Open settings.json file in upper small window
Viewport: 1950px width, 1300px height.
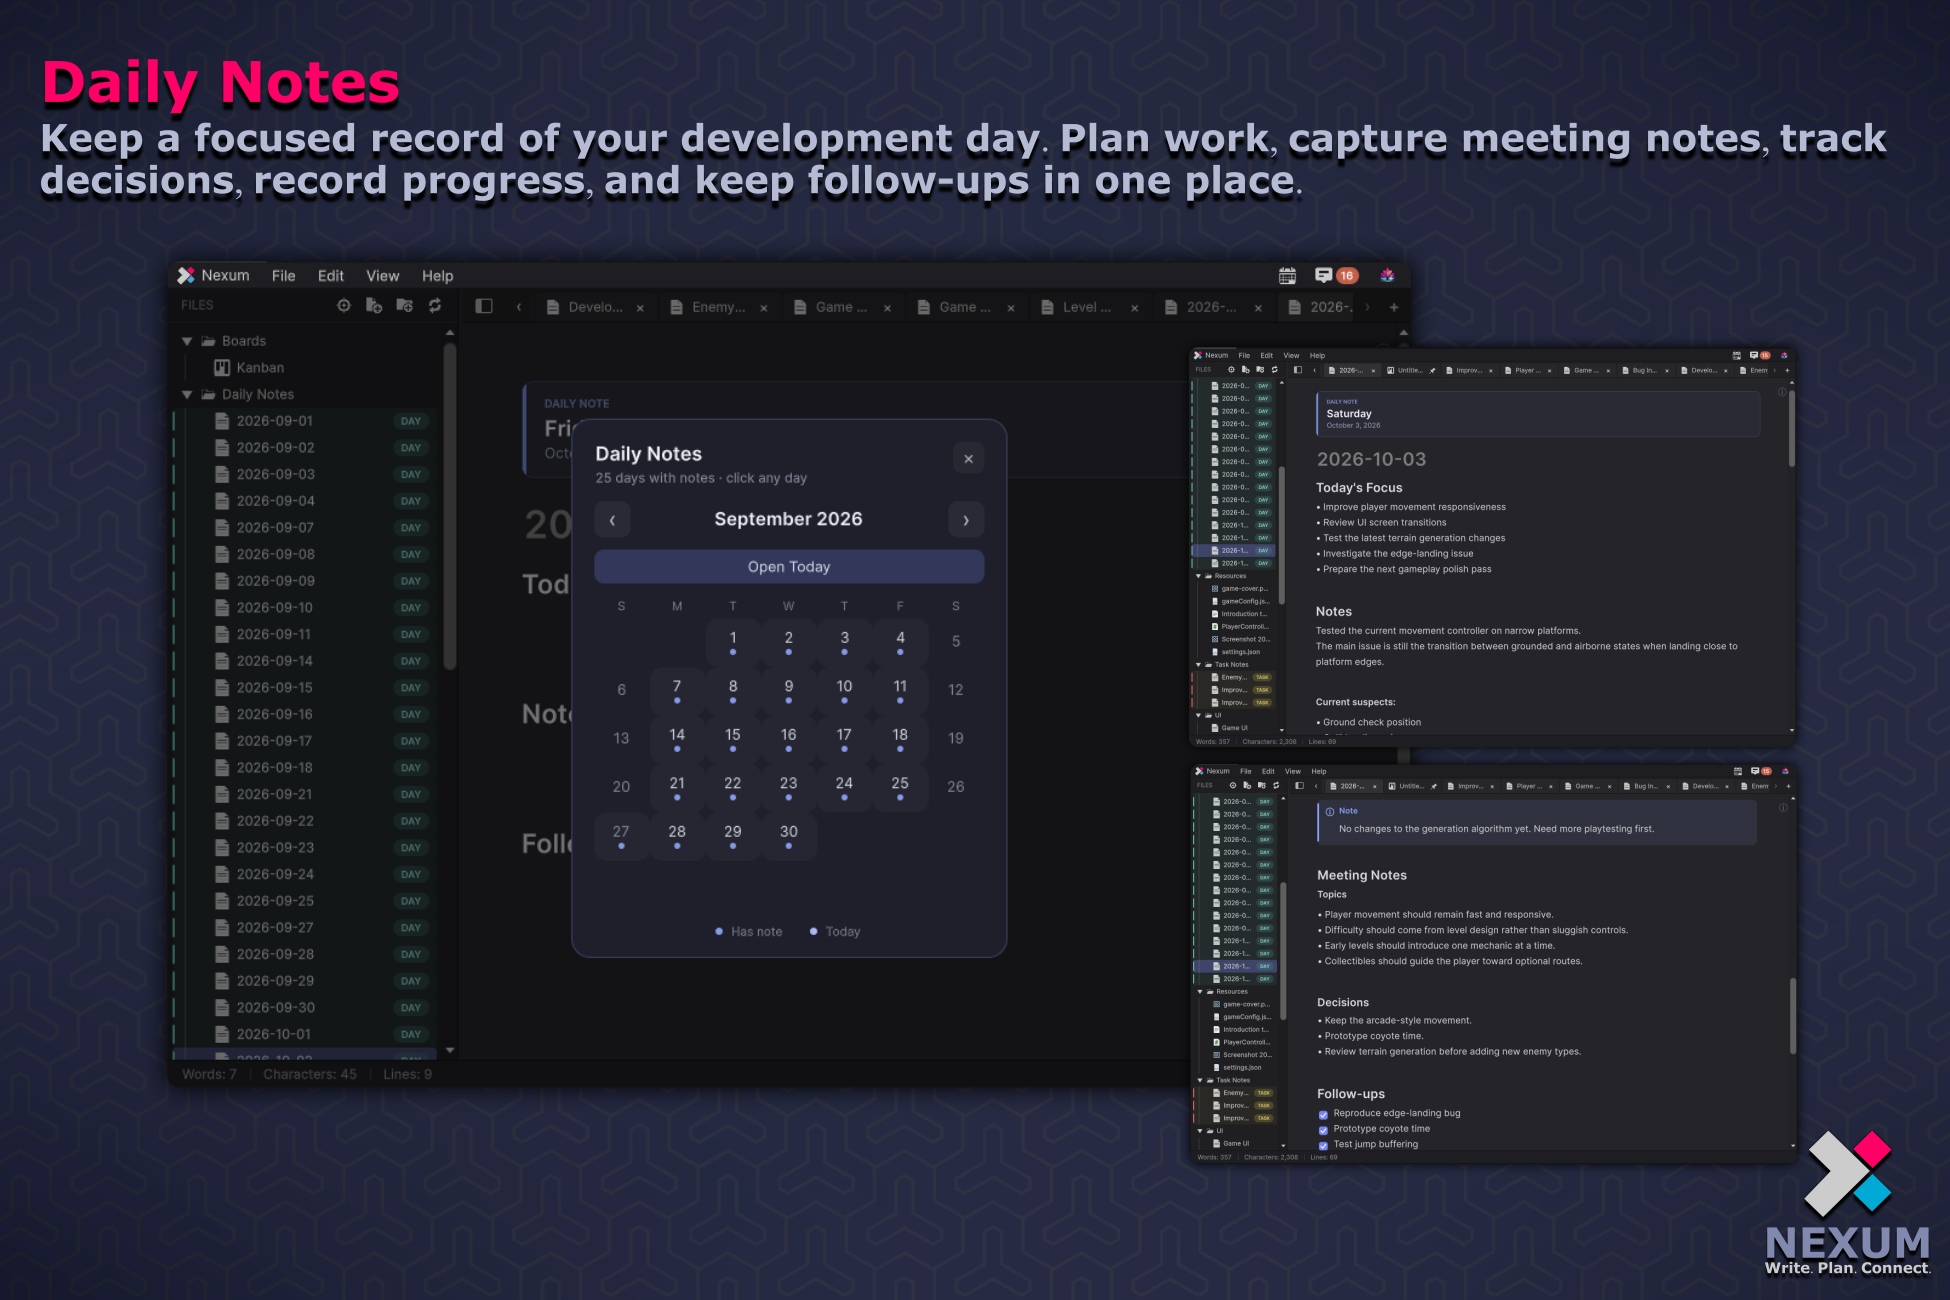pos(1236,652)
